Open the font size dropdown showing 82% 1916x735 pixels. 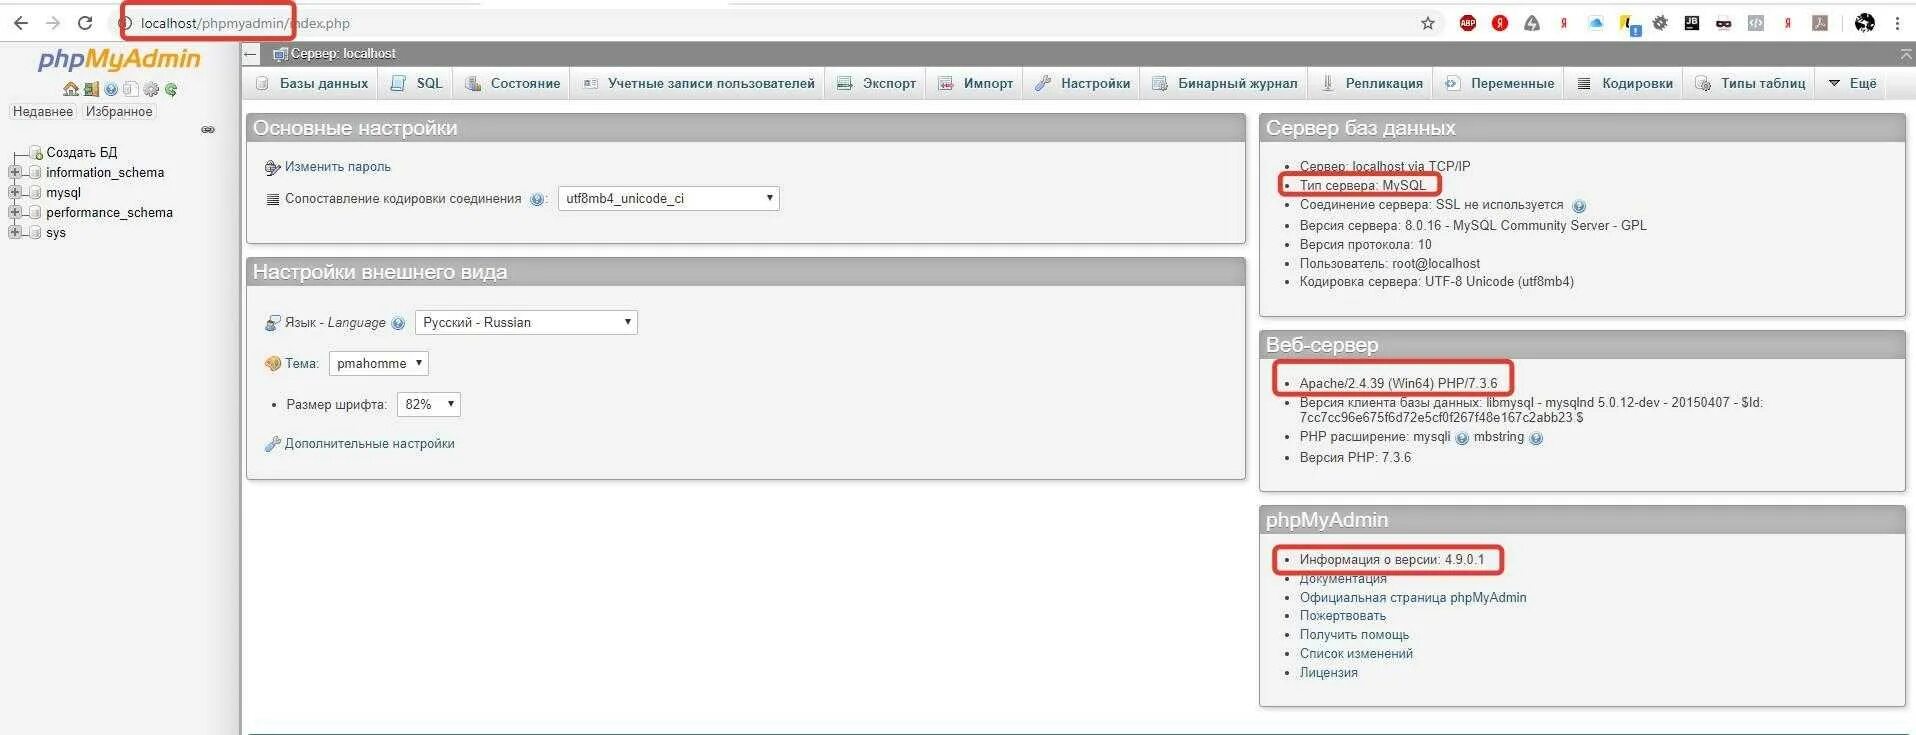pyautogui.click(x=428, y=404)
